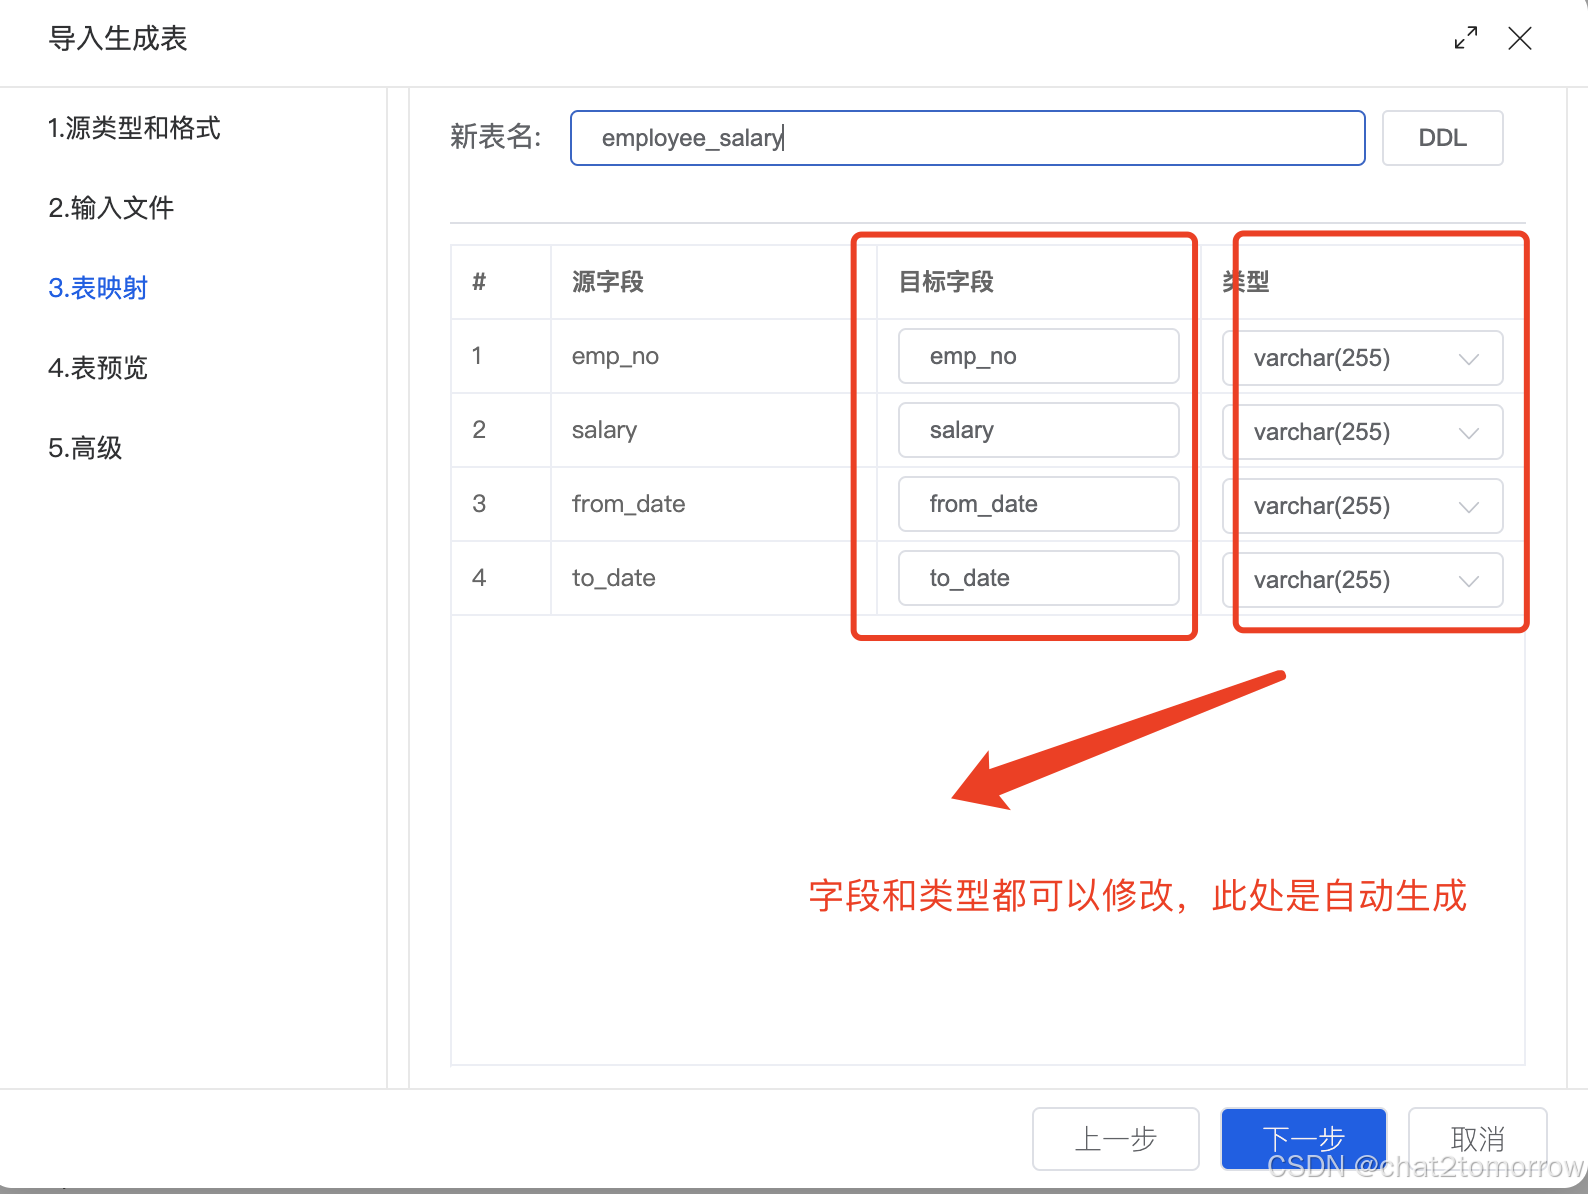Click the 取消 button
This screenshot has width=1588, height=1194.
click(x=1477, y=1139)
